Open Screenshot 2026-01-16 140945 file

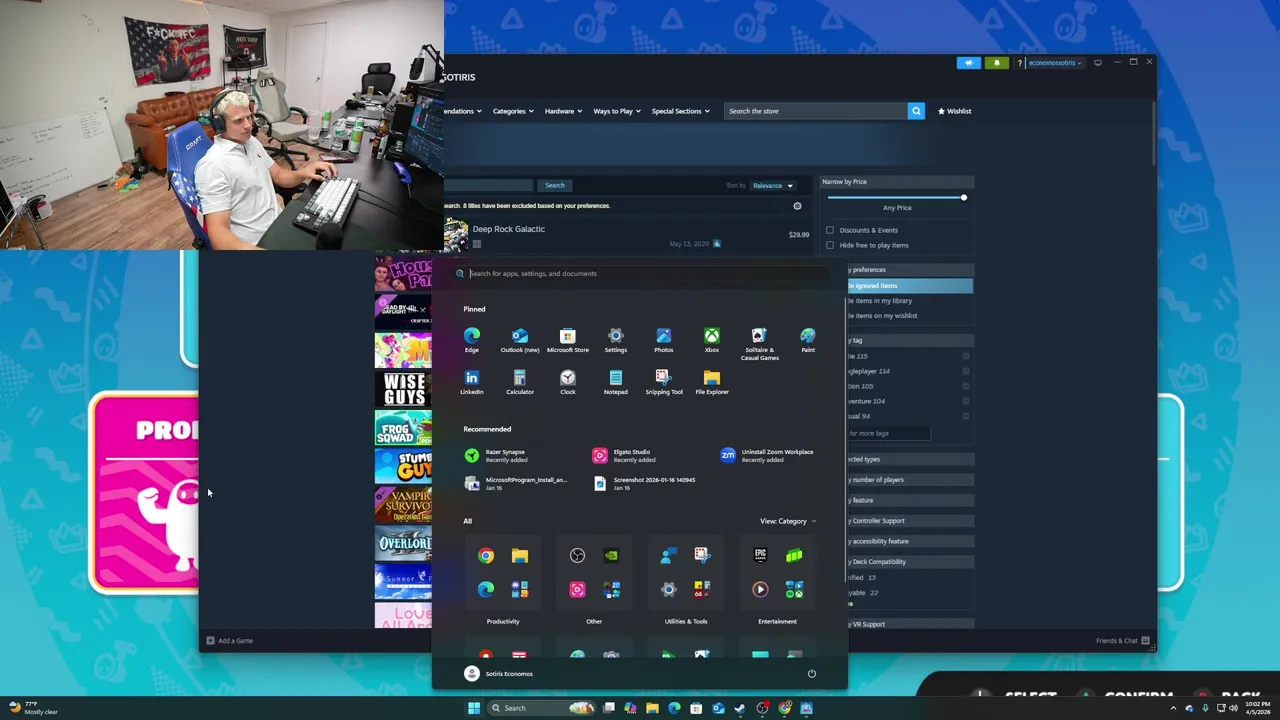(x=643, y=484)
